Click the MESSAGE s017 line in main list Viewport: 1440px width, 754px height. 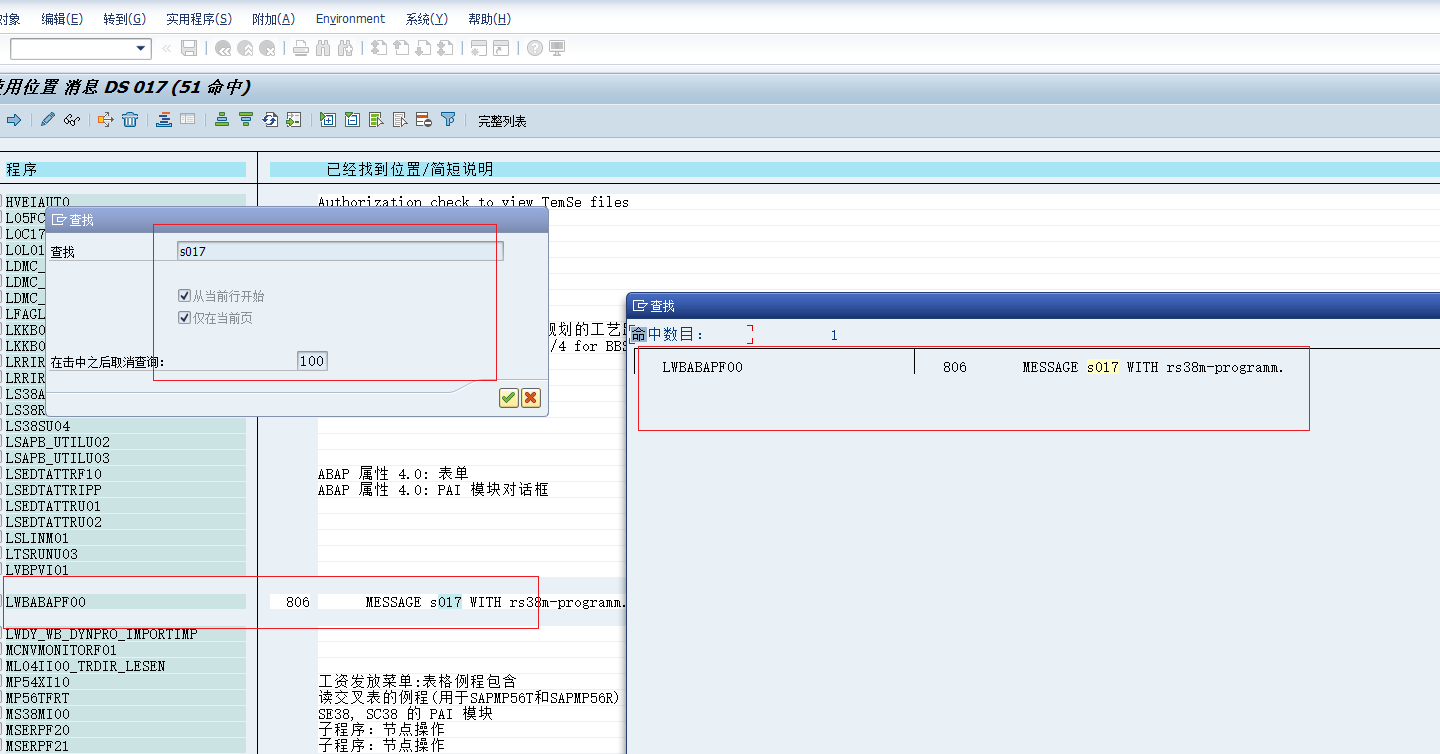[496, 602]
